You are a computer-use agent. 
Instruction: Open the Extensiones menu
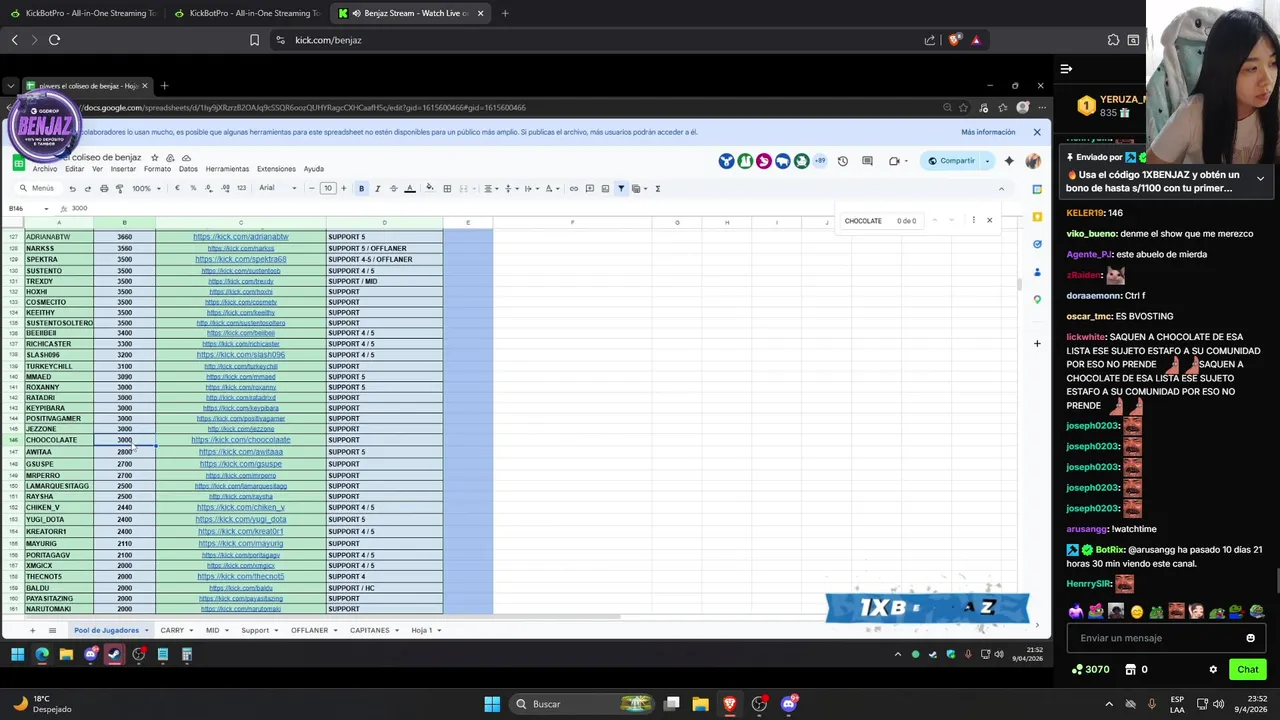click(x=276, y=169)
